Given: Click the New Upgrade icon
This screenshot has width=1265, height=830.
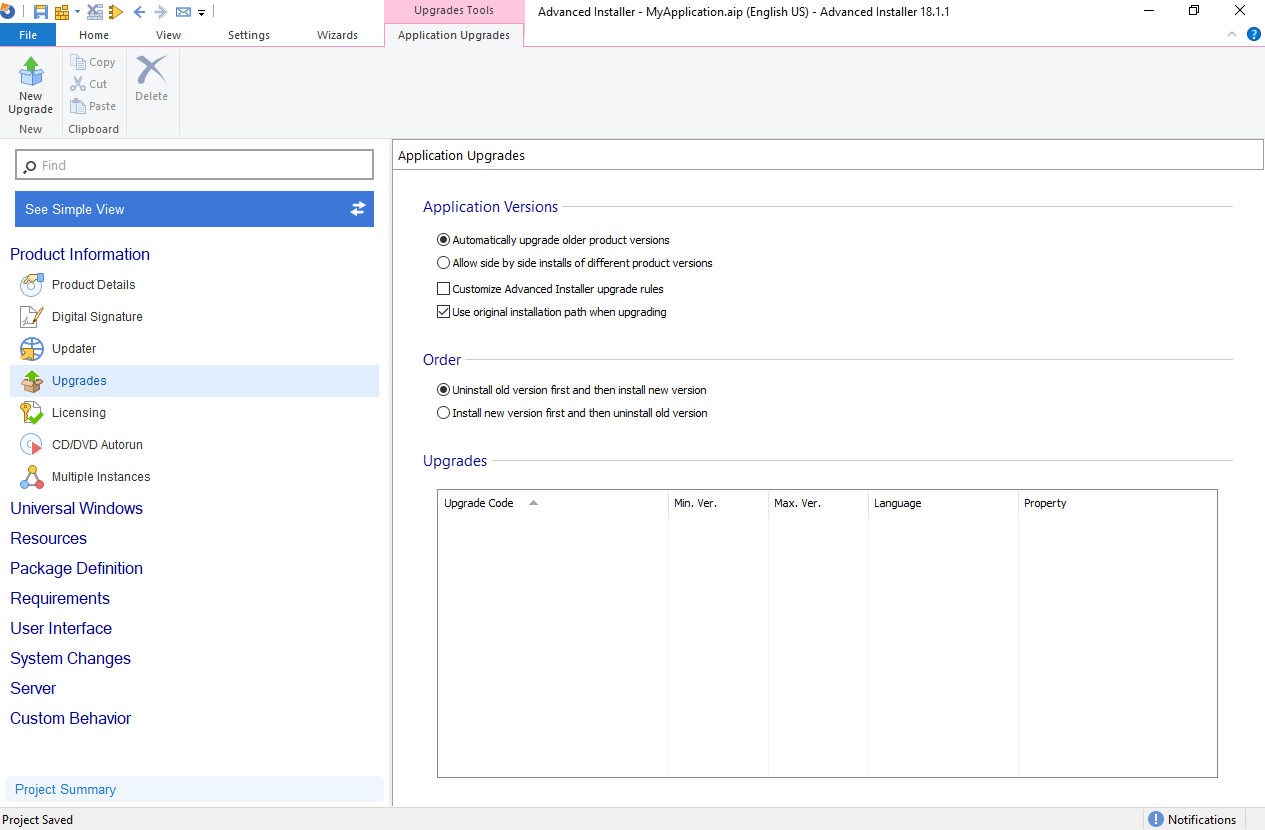Looking at the screenshot, I should pos(31,72).
